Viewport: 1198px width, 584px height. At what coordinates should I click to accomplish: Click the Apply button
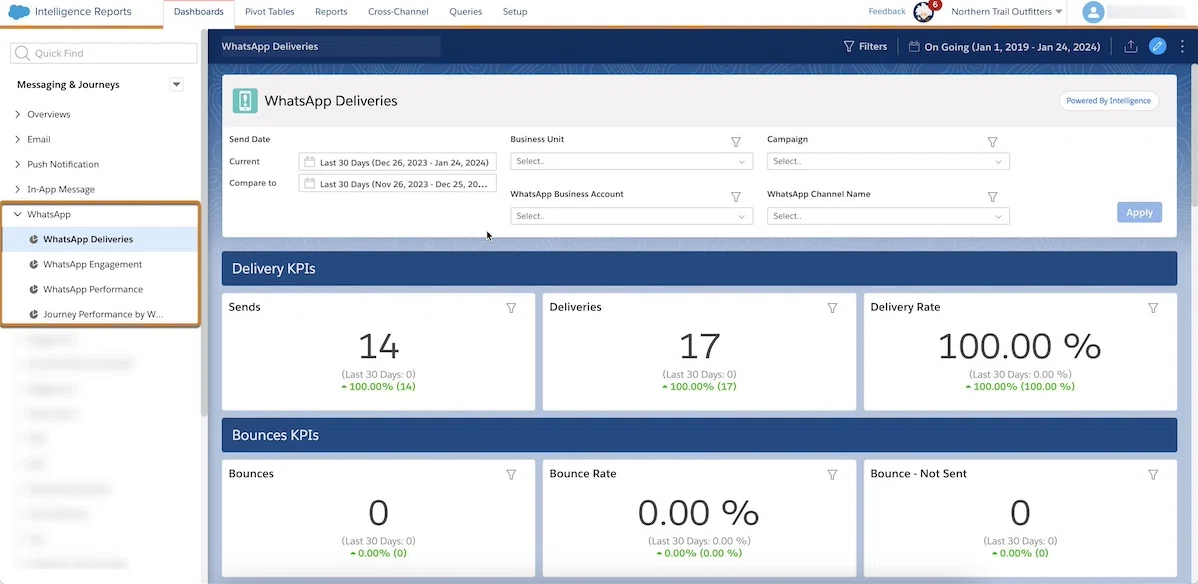point(1139,213)
